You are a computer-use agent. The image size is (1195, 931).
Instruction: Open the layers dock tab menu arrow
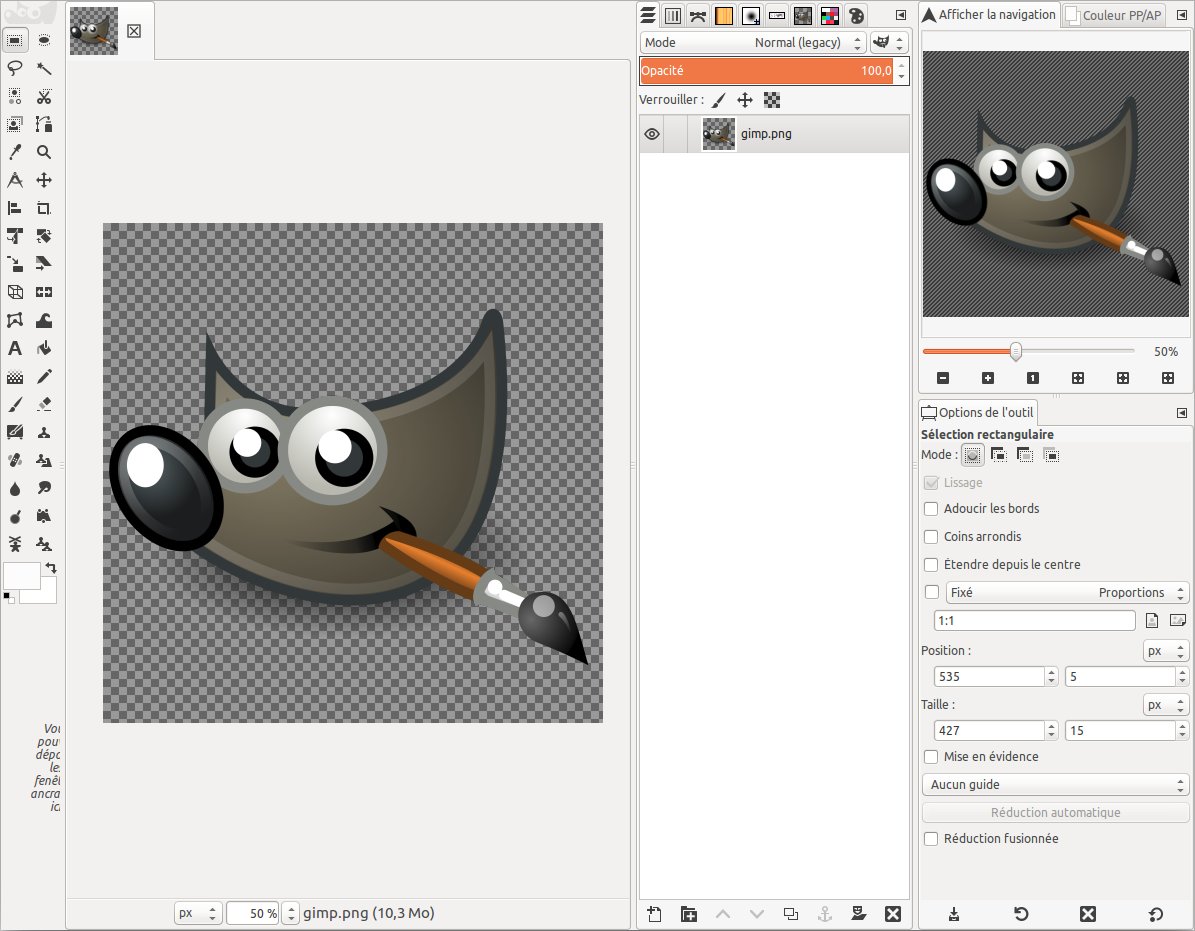pos(901,15)
